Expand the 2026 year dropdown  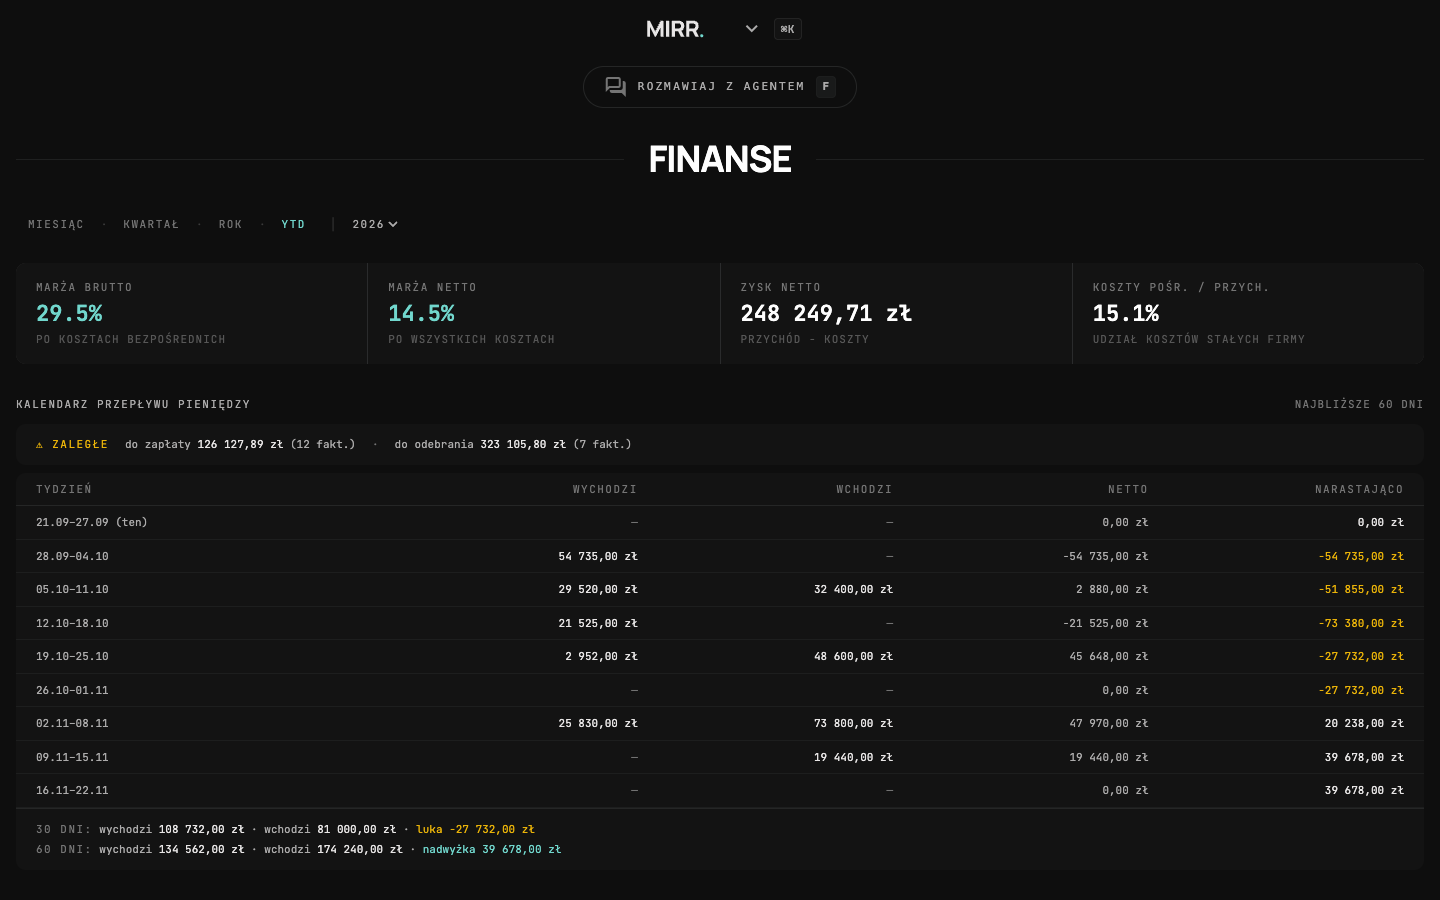tap(375, 224)
